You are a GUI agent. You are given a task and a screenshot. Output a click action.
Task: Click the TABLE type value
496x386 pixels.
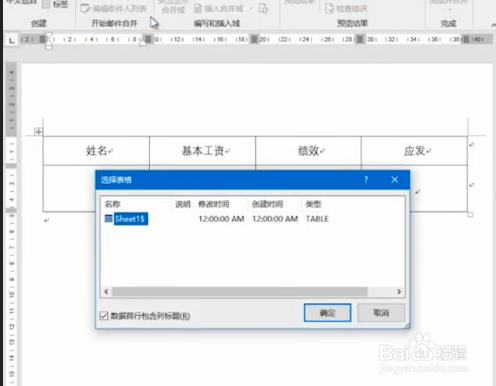pyautogui.click(x=317, y=219)
